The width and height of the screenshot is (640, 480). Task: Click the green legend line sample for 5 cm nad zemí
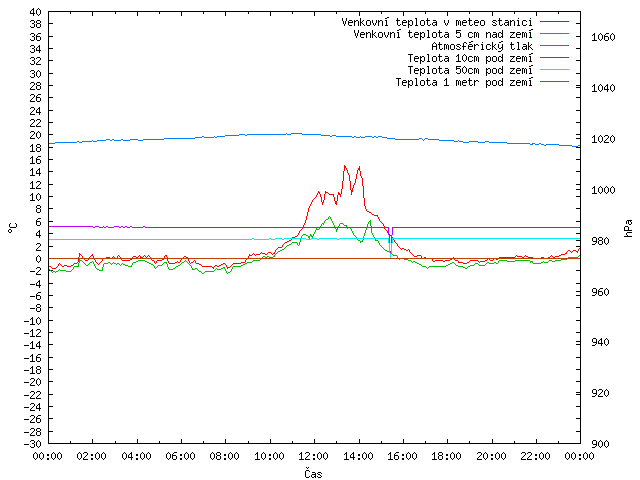tap(554, 33)
